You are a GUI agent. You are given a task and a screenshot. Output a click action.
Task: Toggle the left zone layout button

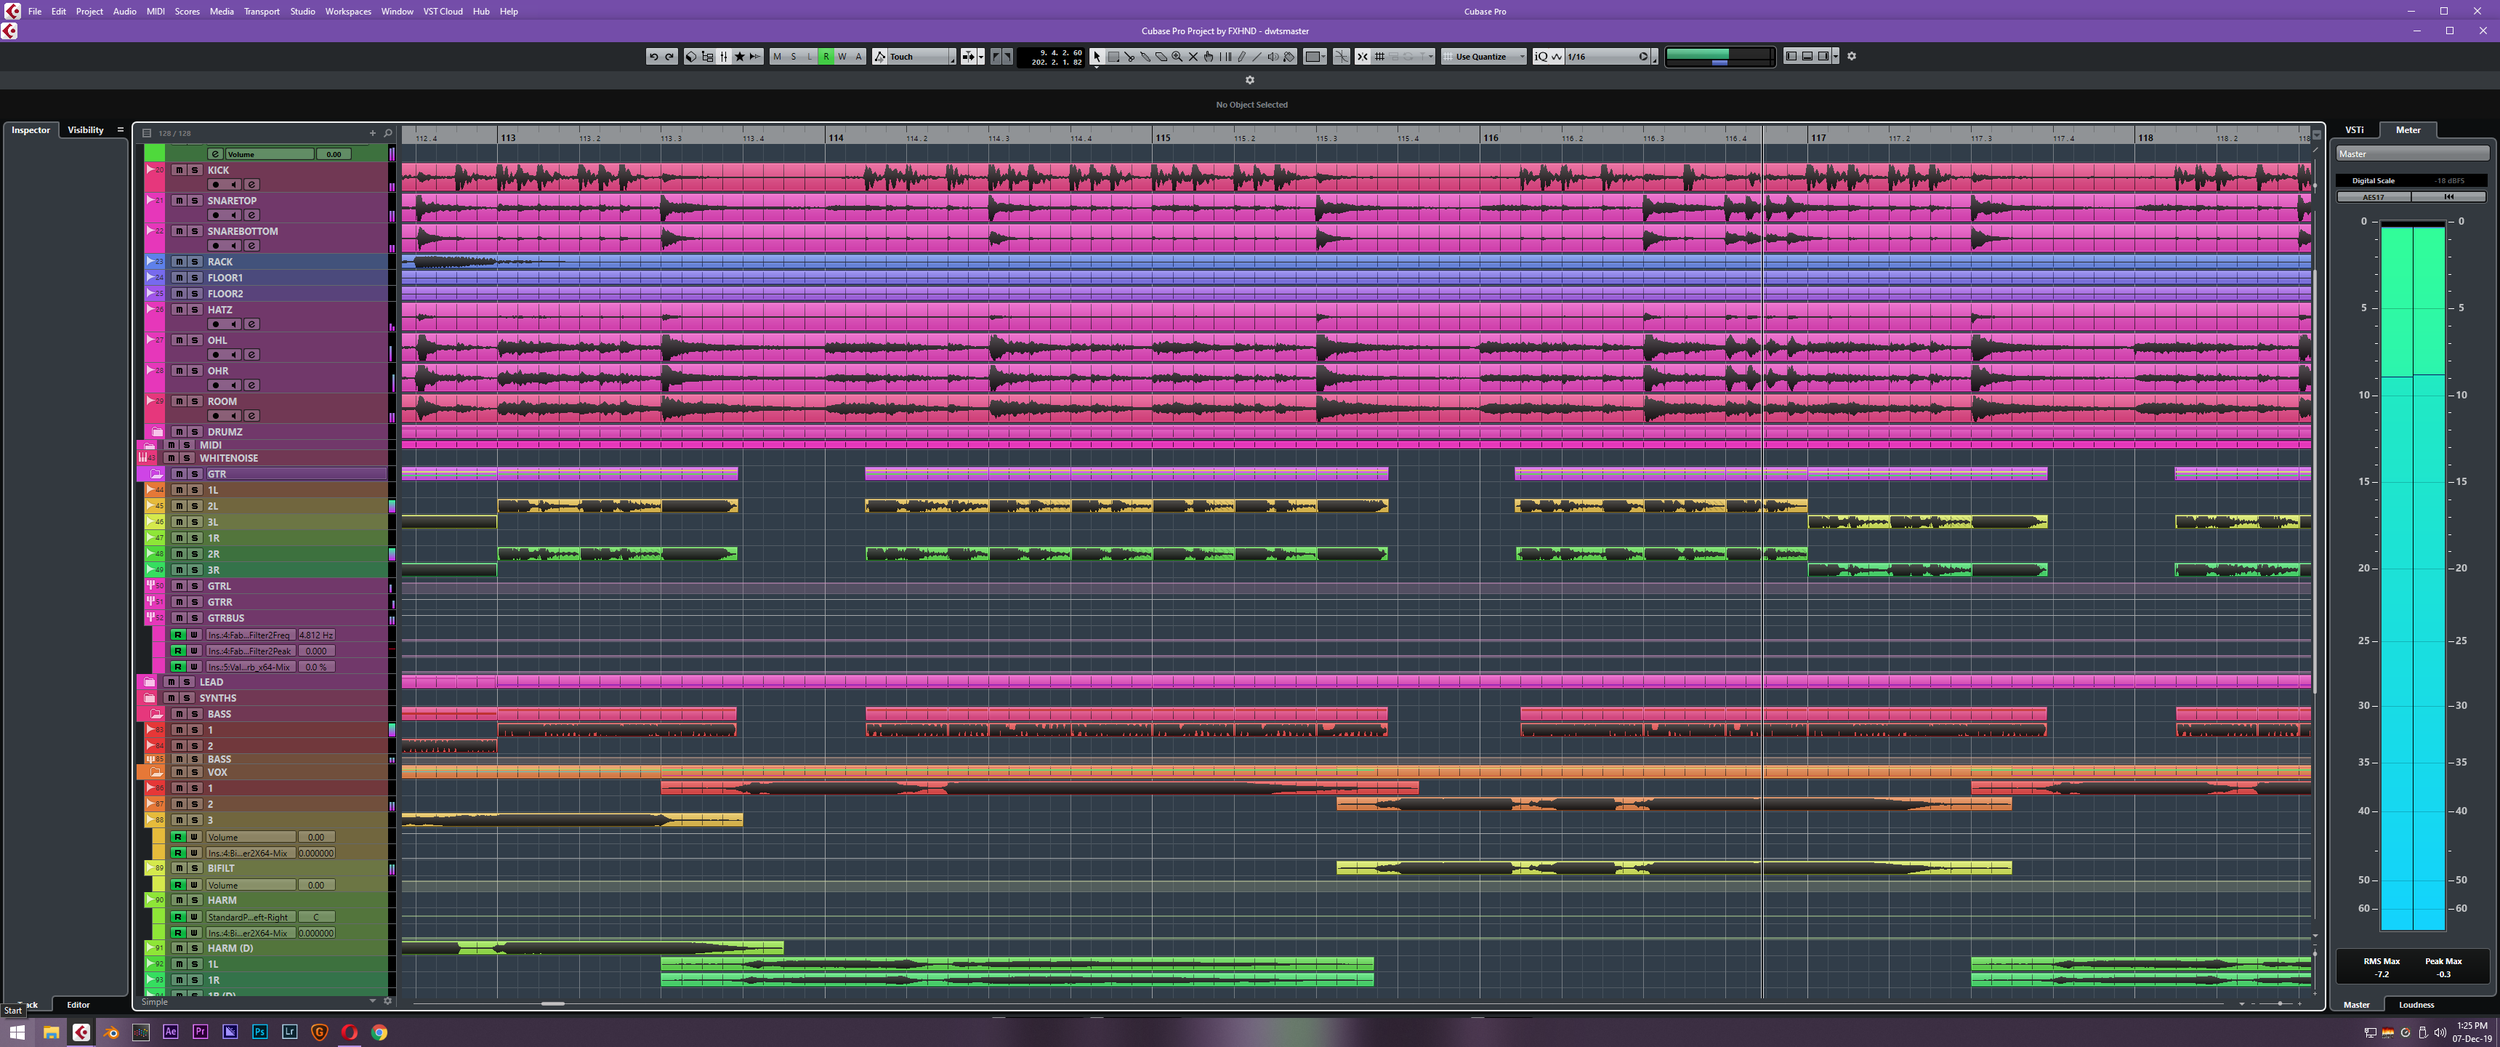pos(1791,56)
